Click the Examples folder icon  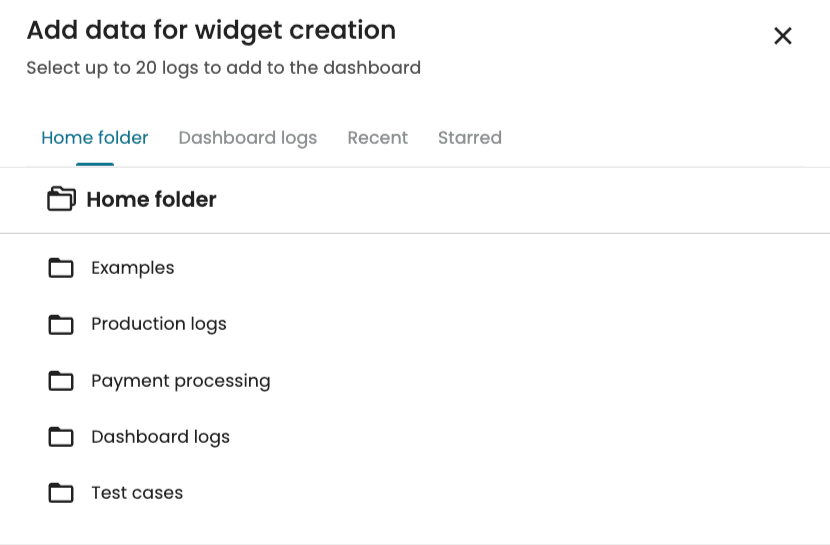[x=61, y=268]
